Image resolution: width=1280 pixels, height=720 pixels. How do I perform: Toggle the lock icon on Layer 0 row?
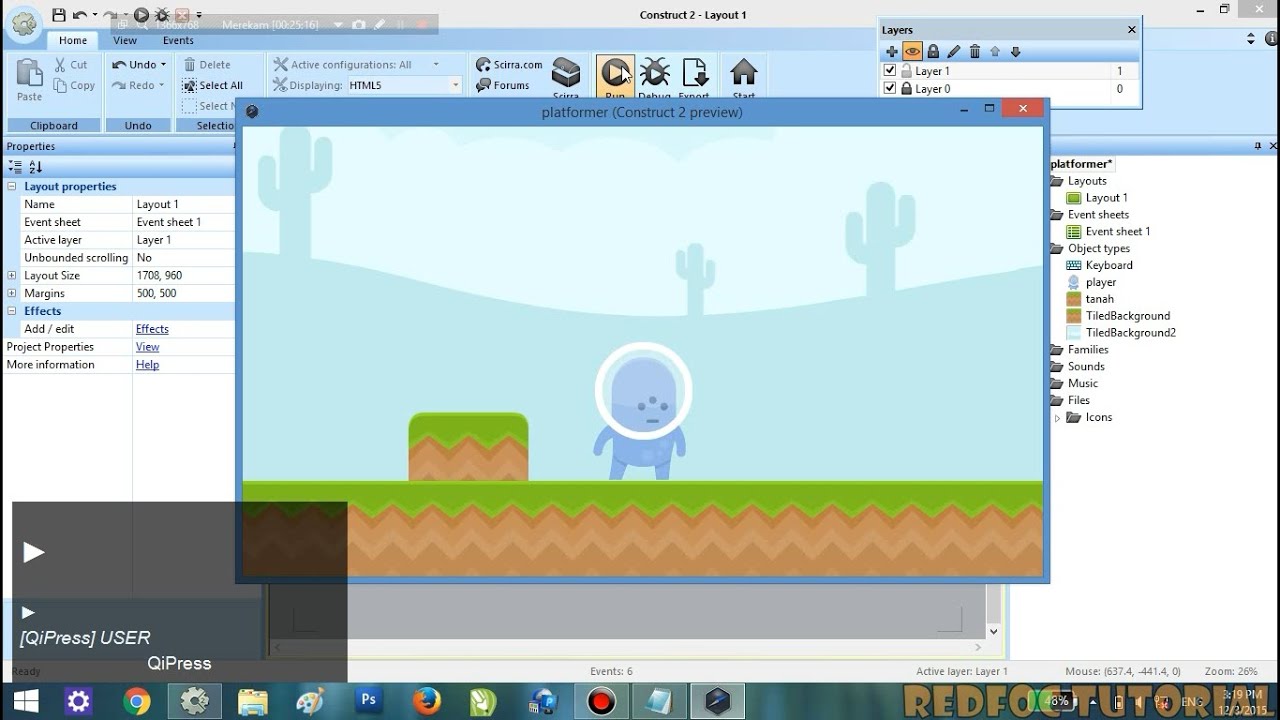[906, 89]
